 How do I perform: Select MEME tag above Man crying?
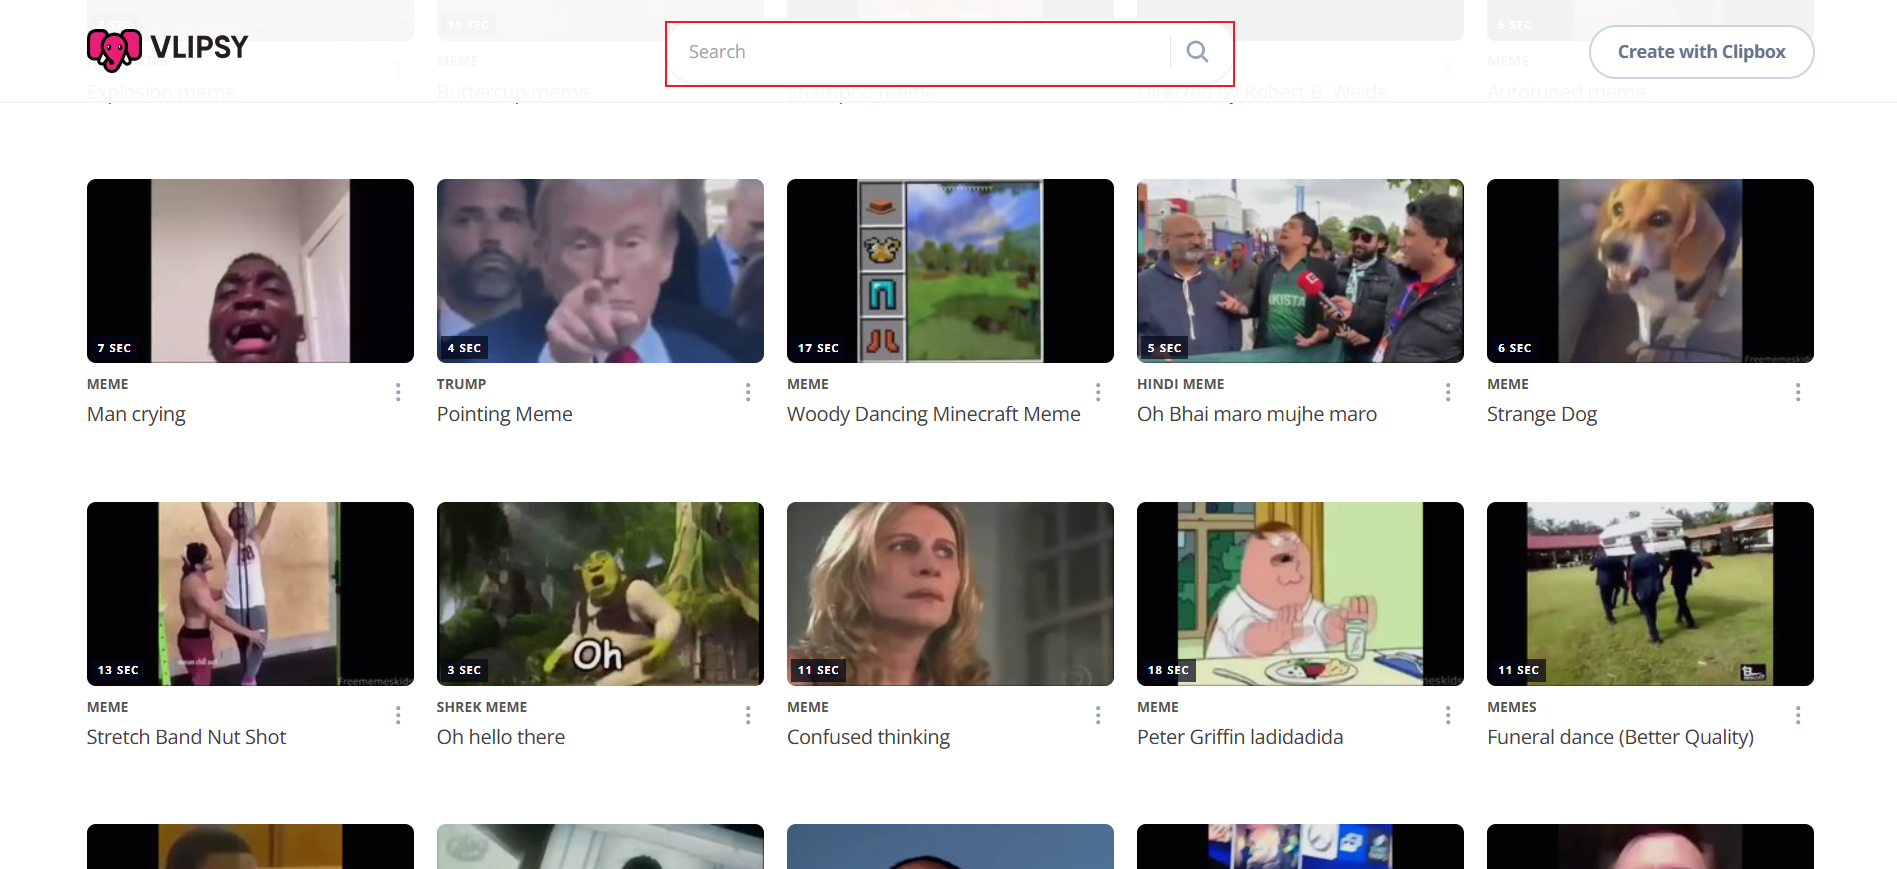tap(108, 384)
